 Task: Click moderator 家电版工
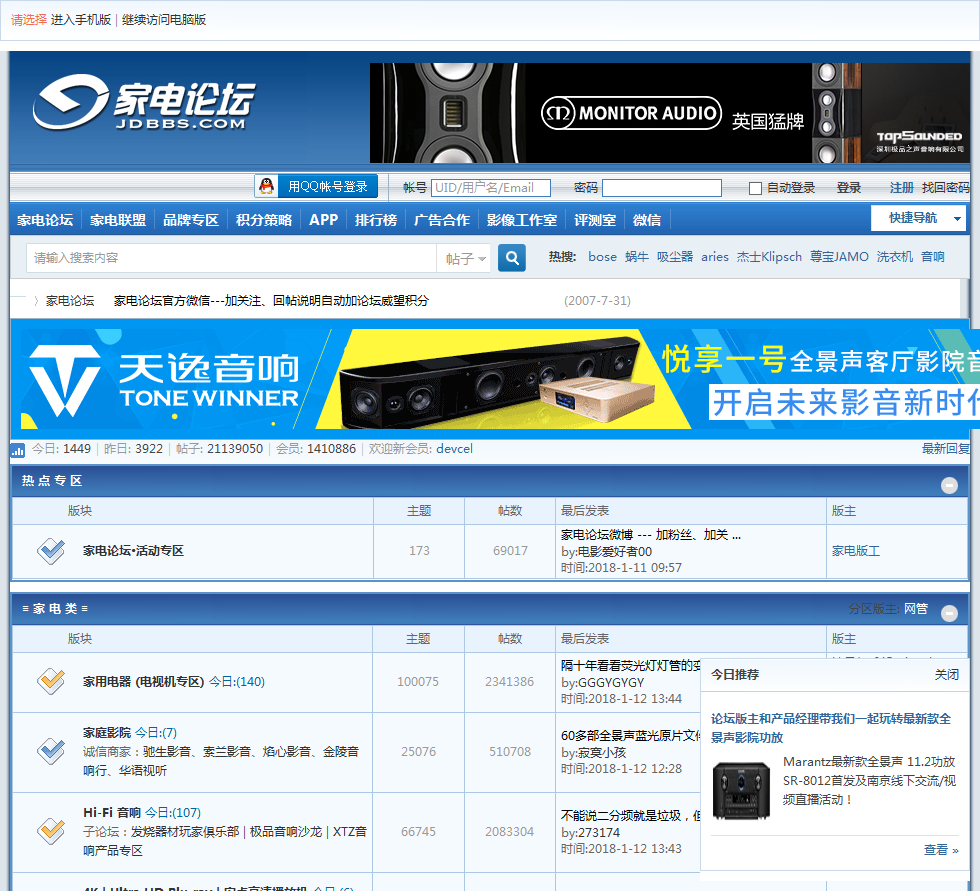pos(856,551)
